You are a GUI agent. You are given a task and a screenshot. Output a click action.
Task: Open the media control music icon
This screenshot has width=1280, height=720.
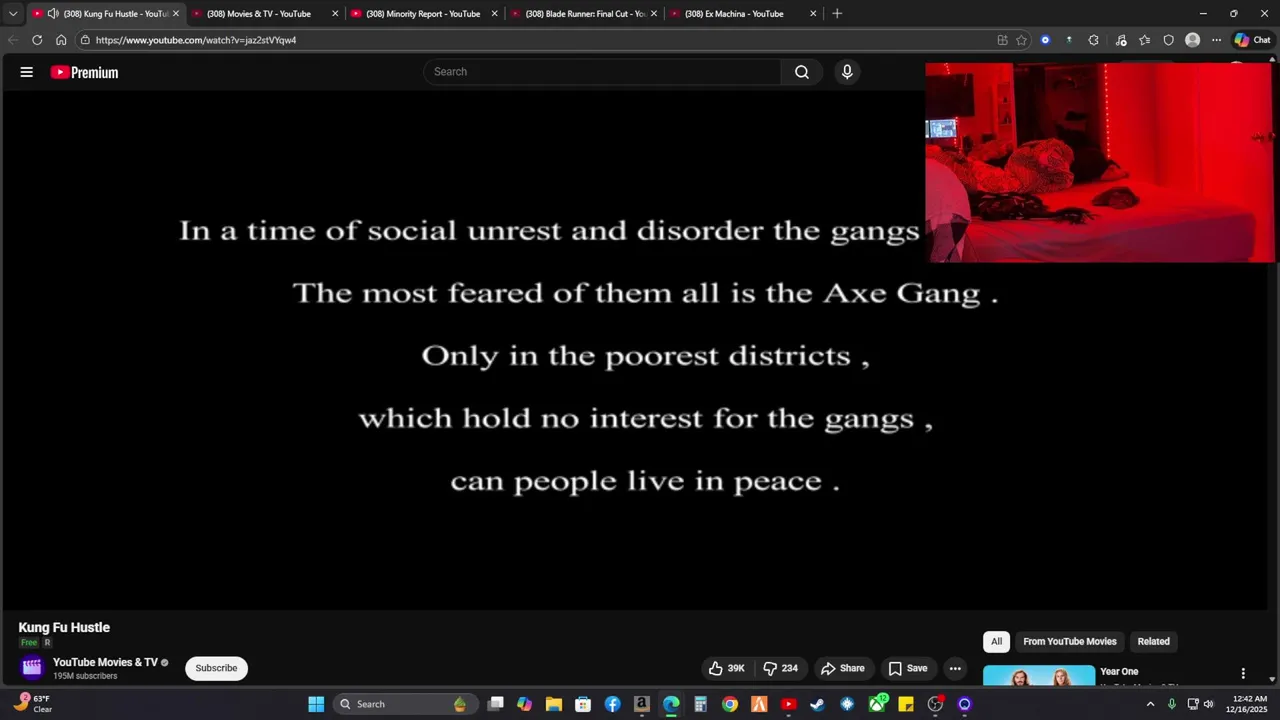coord(1120,40)
